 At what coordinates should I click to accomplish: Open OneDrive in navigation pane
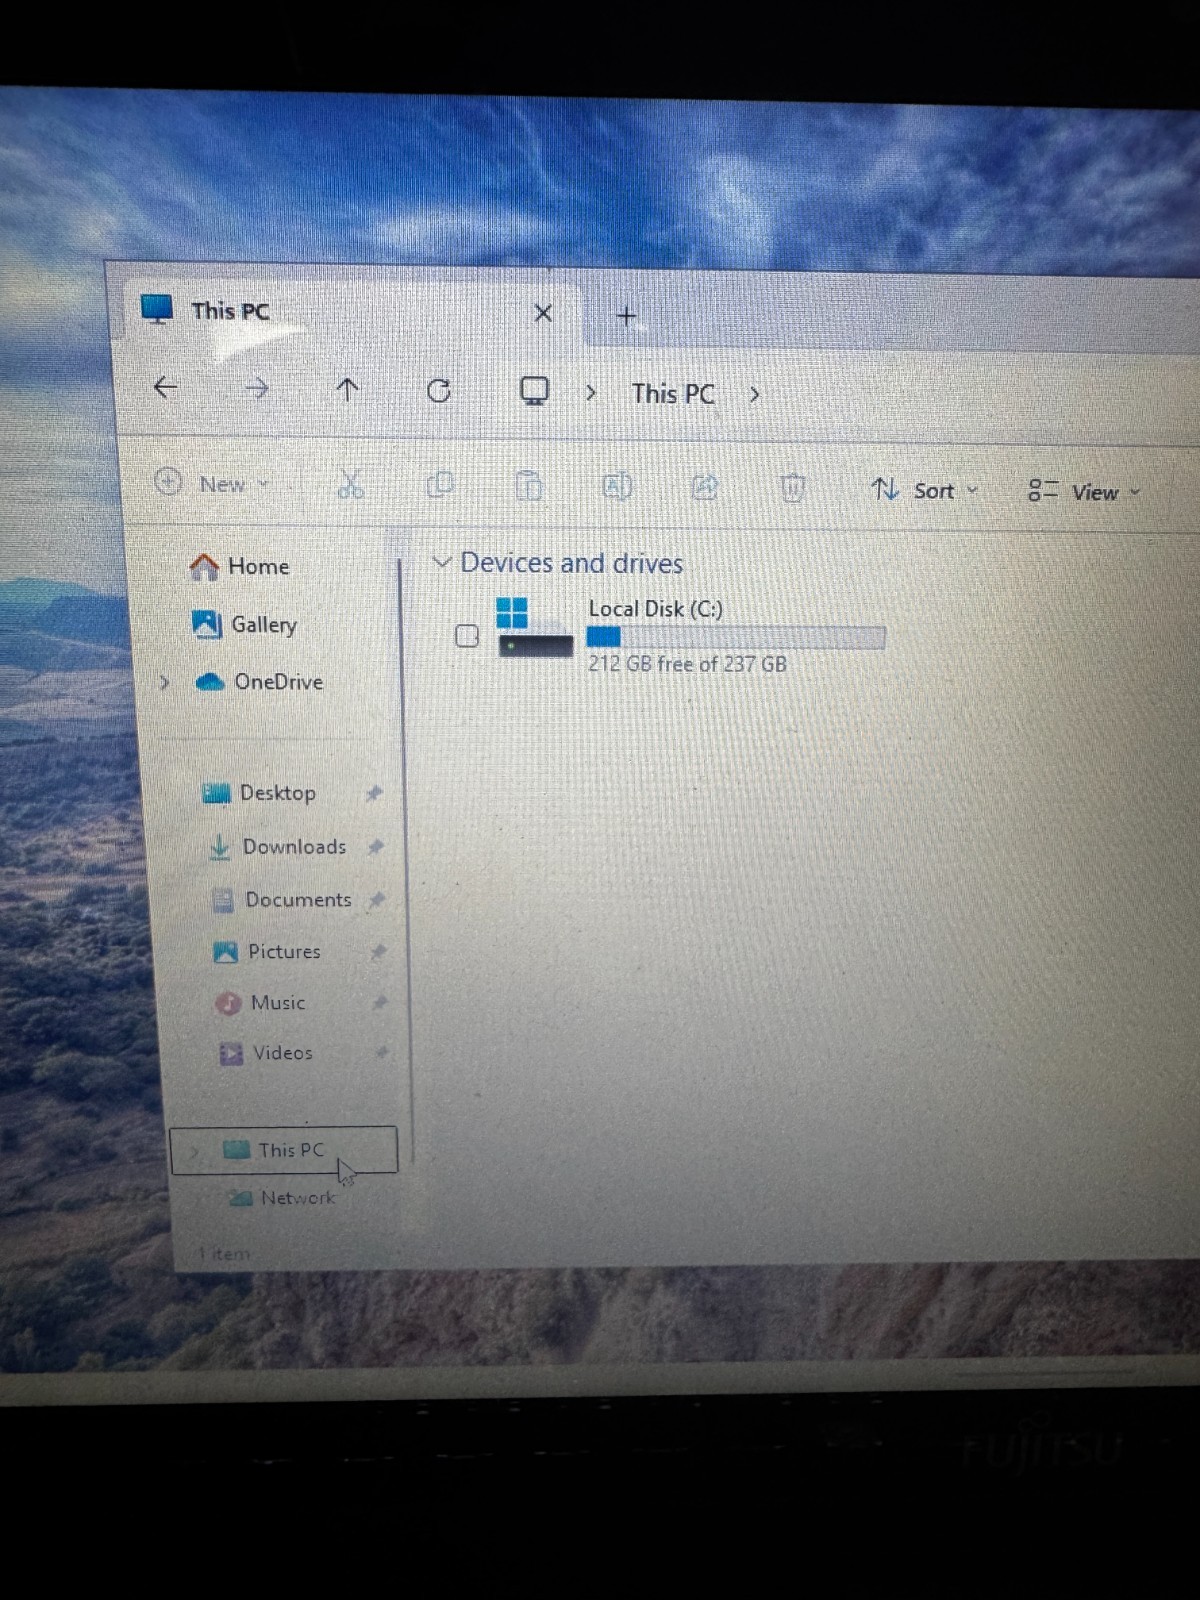click(260, 682)
